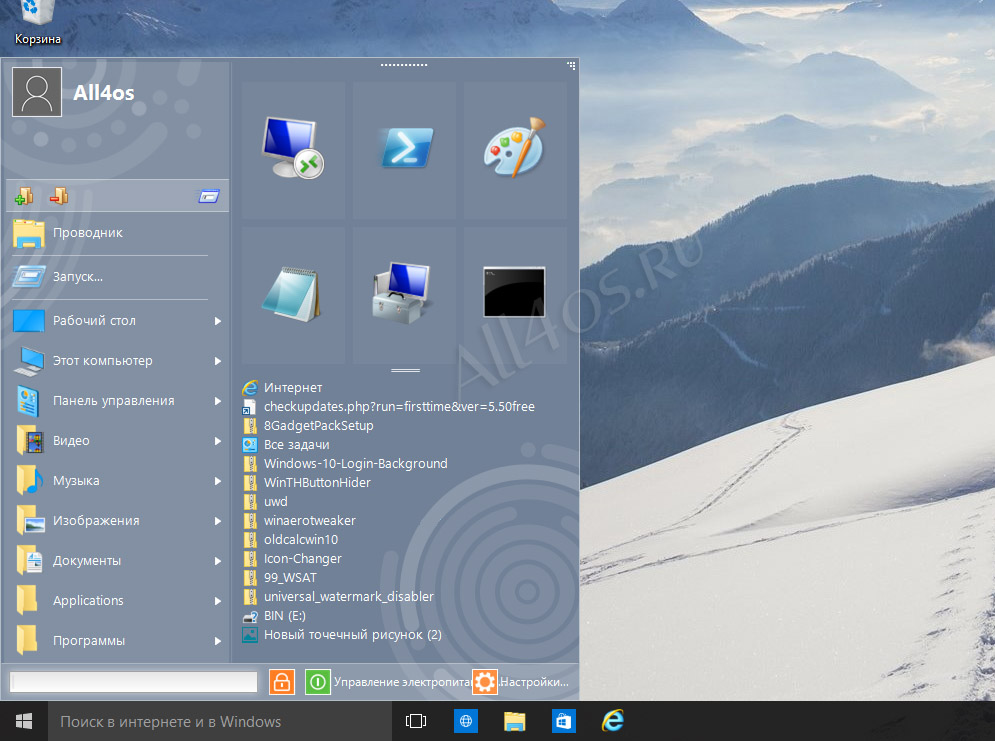Image resolution: width=995 pixels, height=741 pixels.
Task: Click the green plus add-item icon
Action: click(x=24, y=197)
